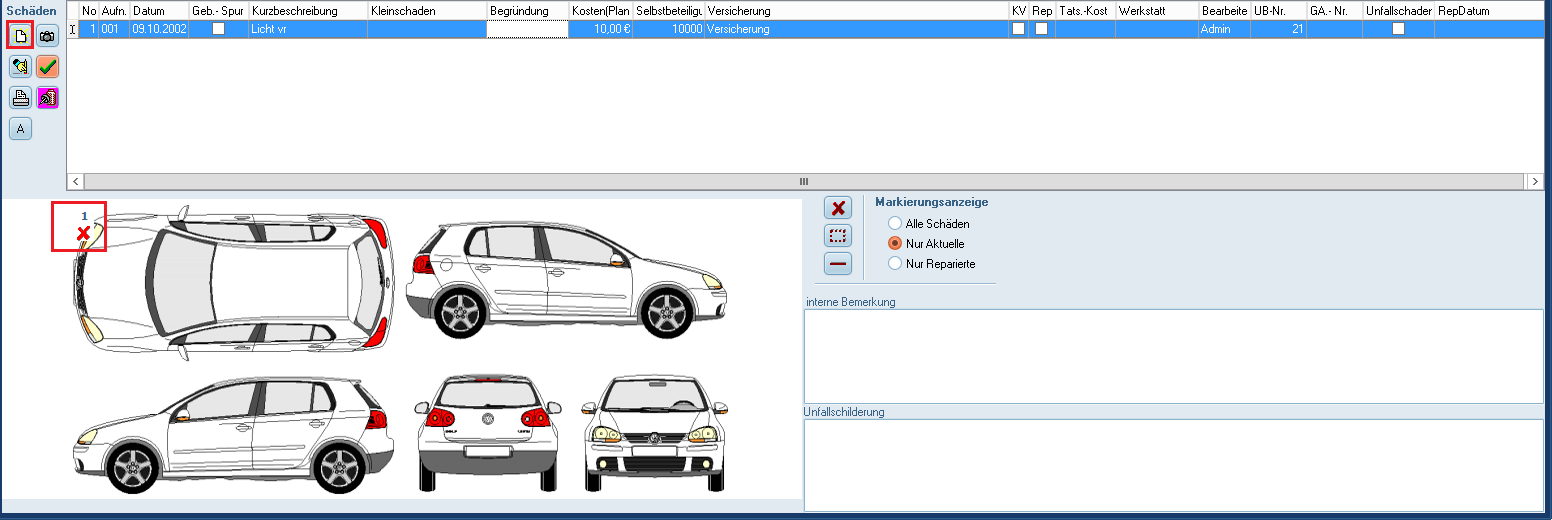Click the green checkmark button

click(47, 67)
